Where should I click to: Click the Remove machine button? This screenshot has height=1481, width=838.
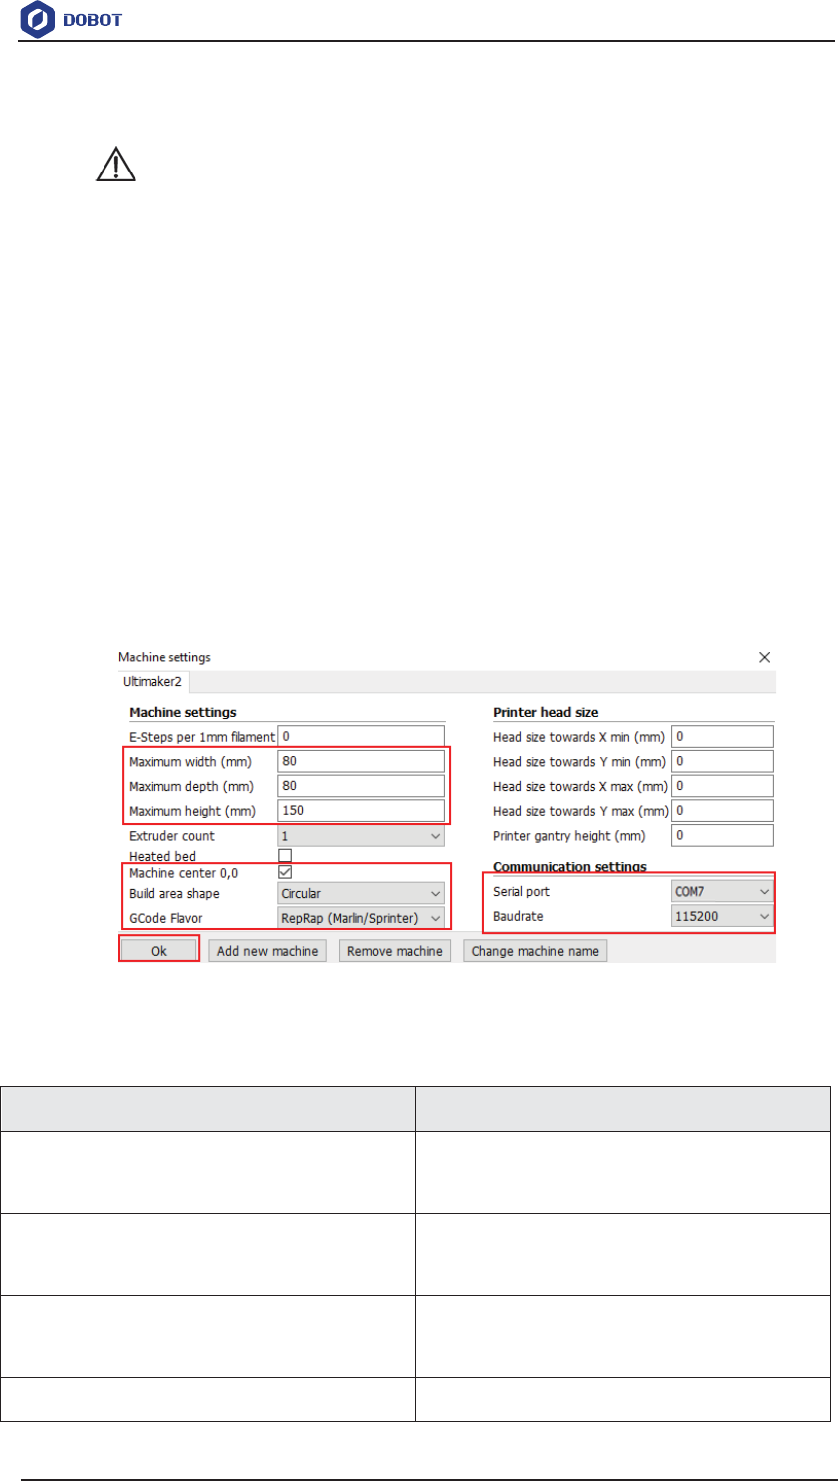pyautogui.click(x=394, y=950)
